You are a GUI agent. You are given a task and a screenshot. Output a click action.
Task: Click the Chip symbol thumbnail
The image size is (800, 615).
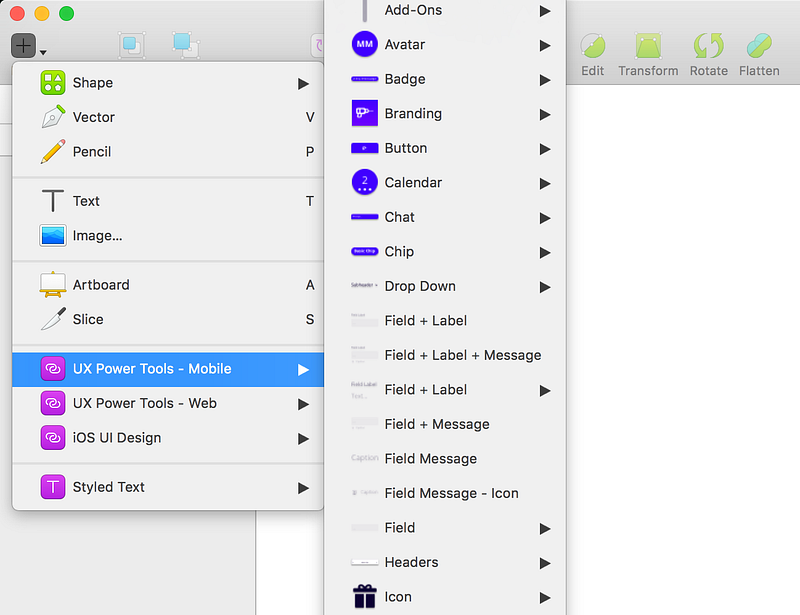(365, 251)
